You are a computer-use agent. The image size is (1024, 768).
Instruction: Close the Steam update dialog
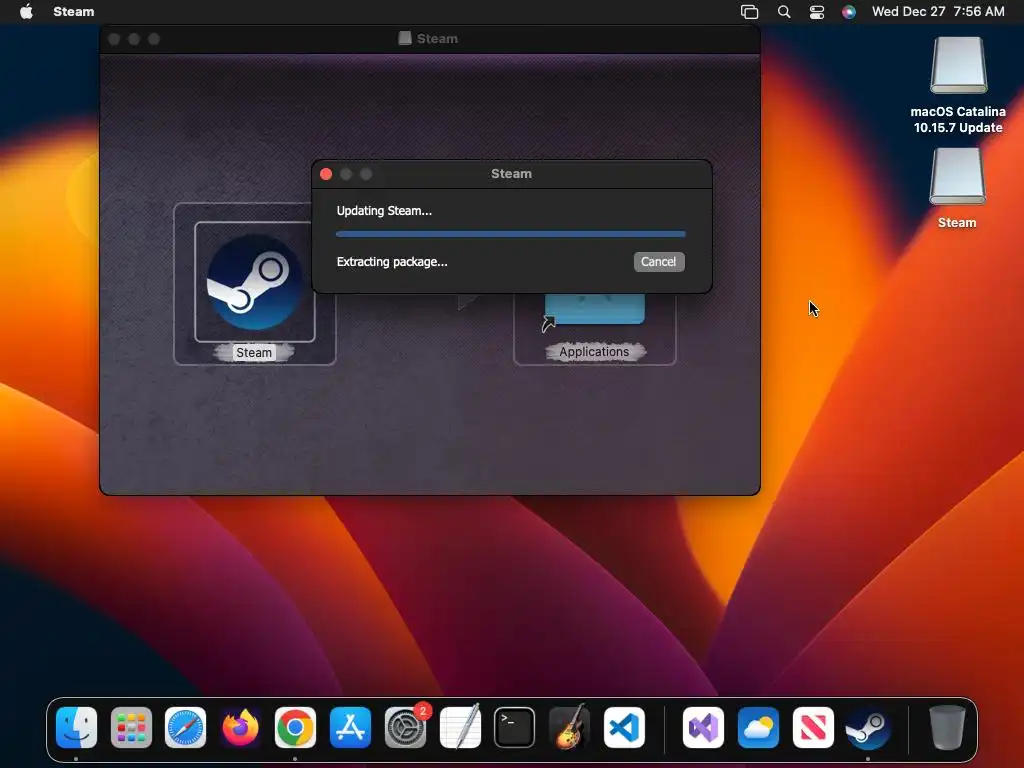[326, 174]
